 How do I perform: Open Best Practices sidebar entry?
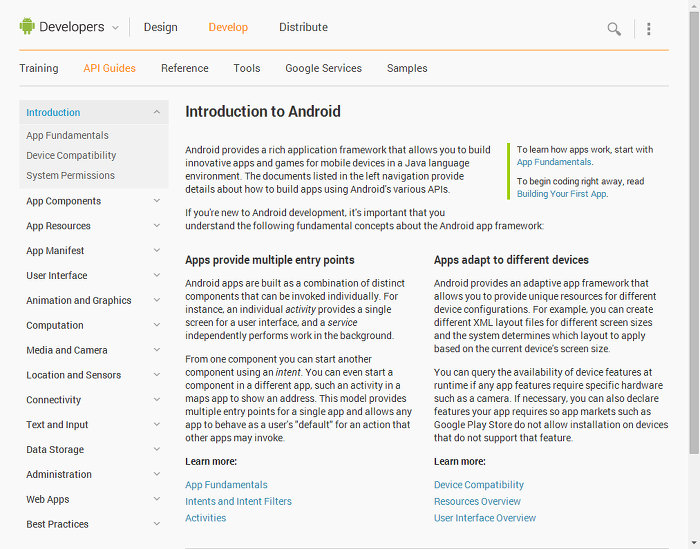pos(57,524)
